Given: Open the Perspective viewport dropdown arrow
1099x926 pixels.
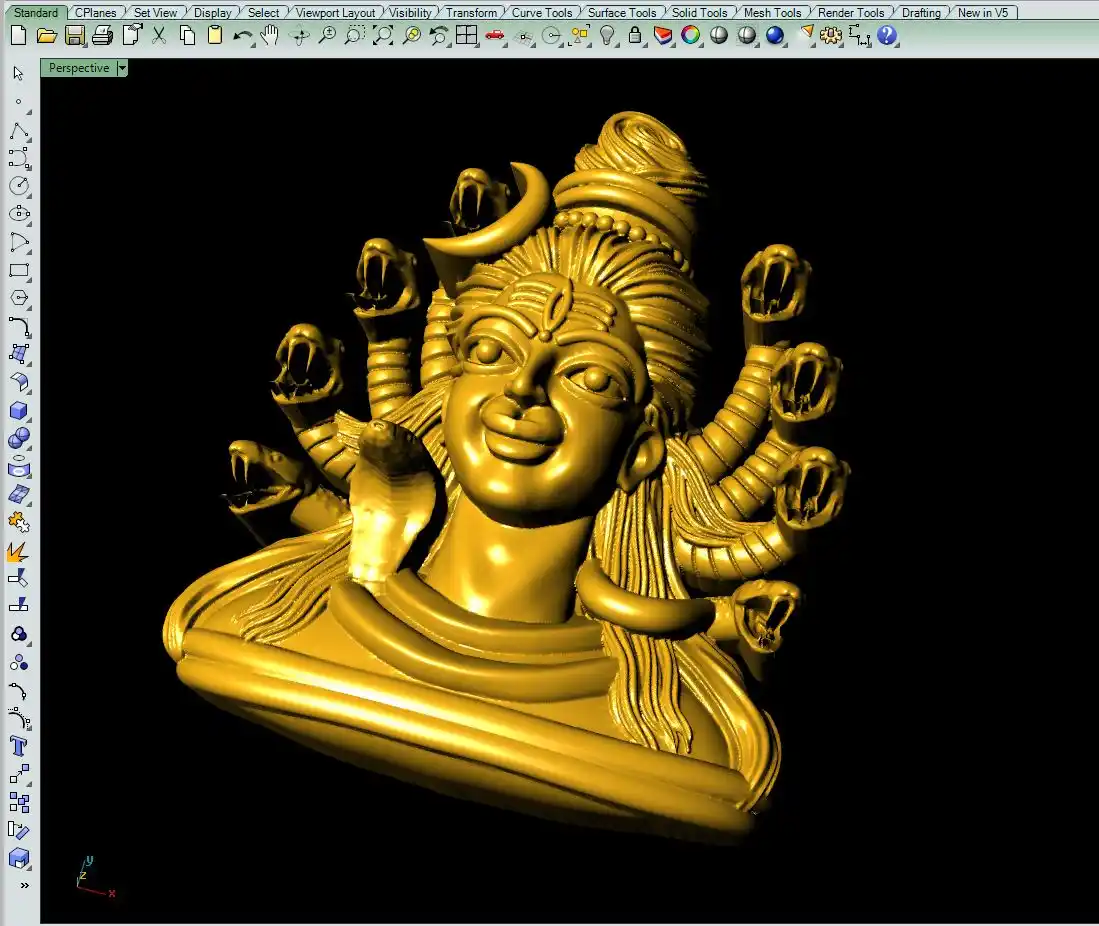Looking at the screenshot, I should (122, 68).
